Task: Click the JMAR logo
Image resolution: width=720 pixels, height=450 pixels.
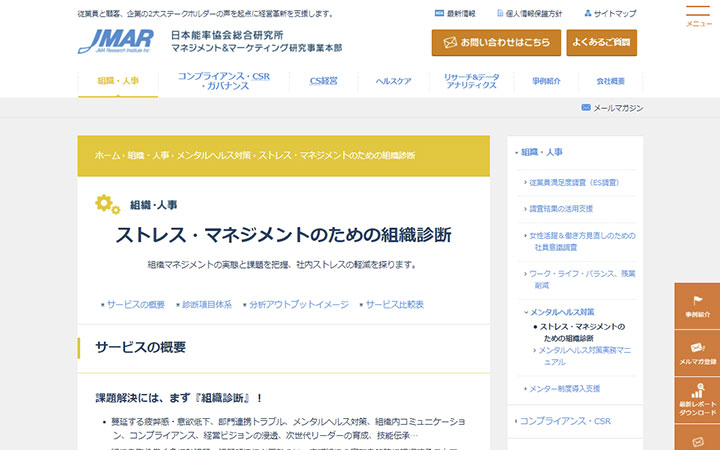Action: pos(116,41)
